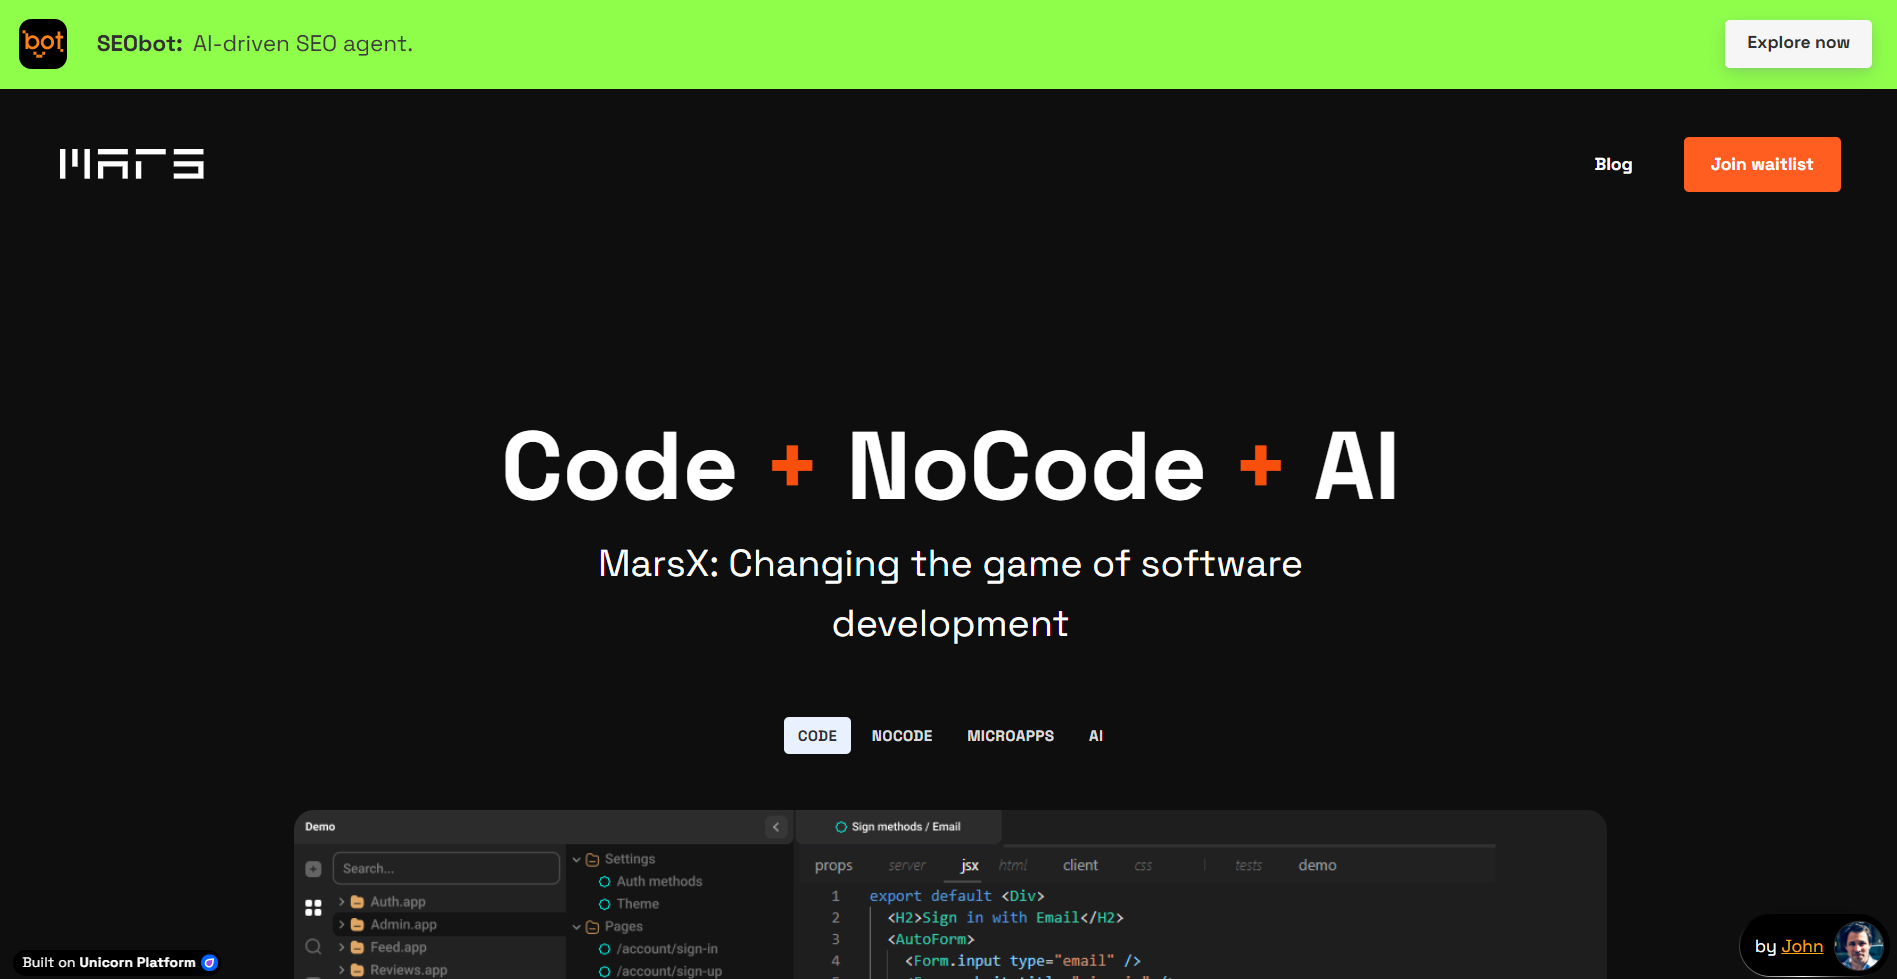Viewport: 1897px width, 979px height.
Task: Click the 'Sign in with Email' code line
Action: click(x=1005, y=918)
